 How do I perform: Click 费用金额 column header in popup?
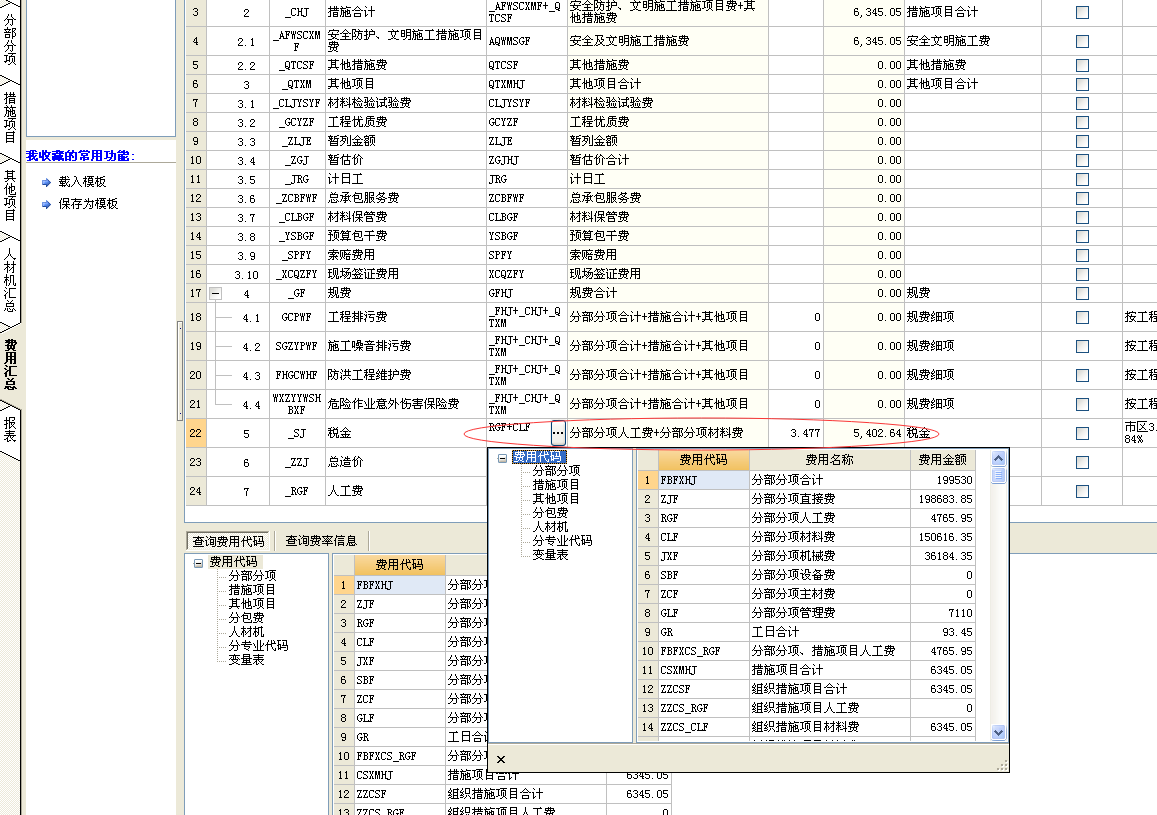coord(942,459)
